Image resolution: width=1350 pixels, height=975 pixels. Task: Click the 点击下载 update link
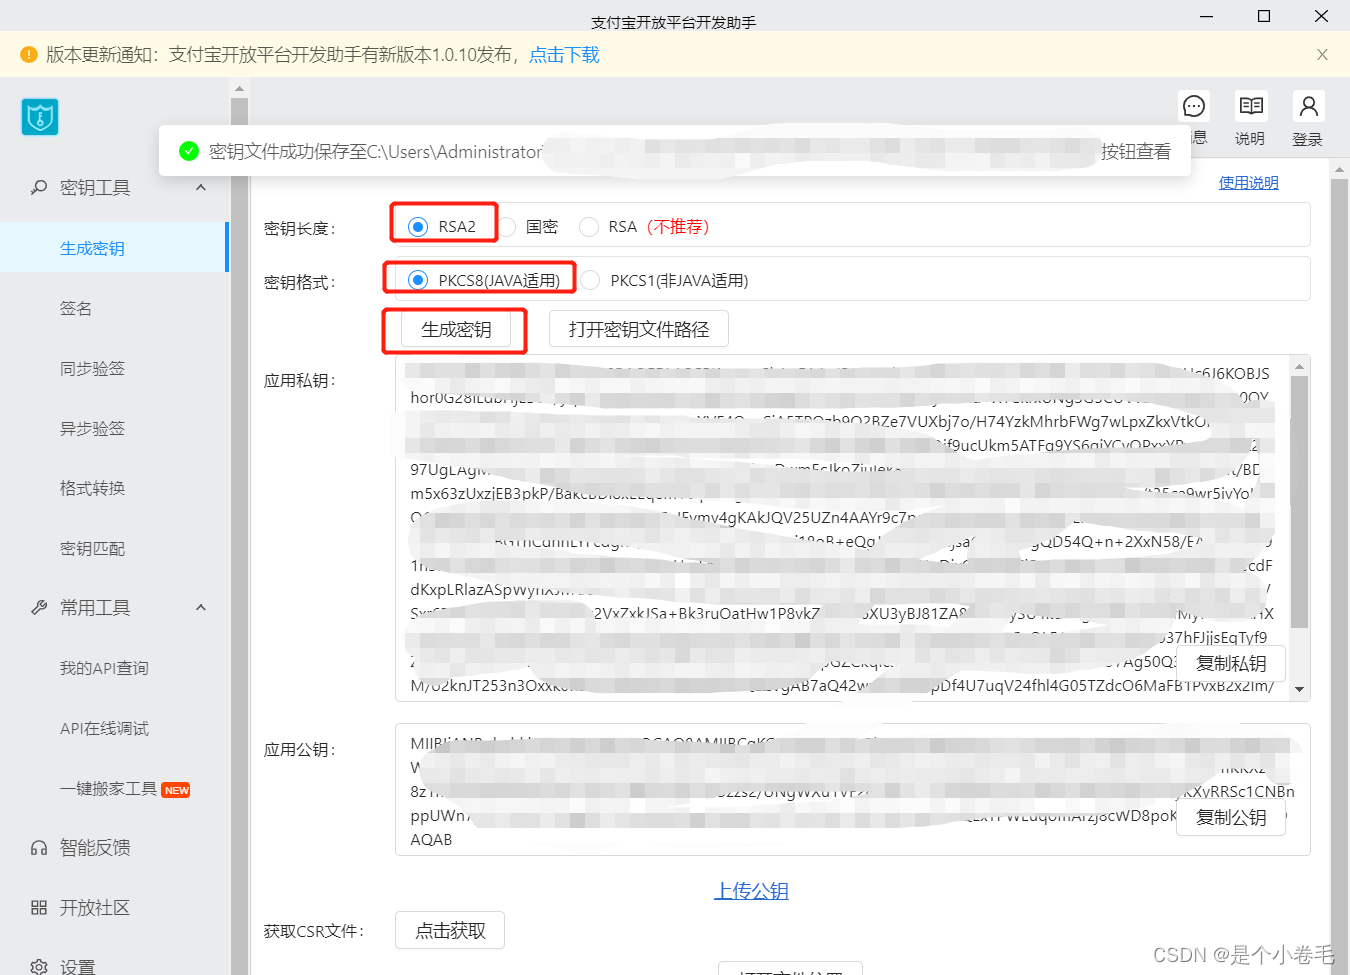pos(564,55)
